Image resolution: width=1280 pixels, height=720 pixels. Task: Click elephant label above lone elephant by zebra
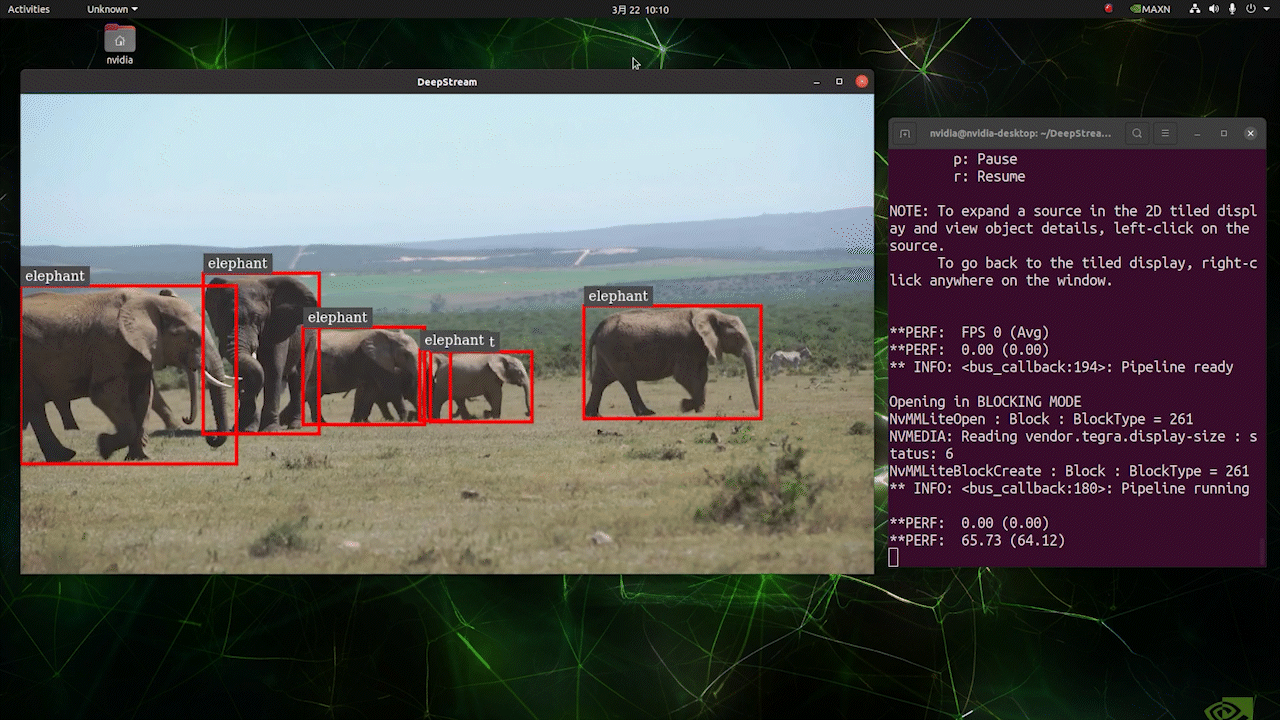pyautogui.click(x=618, y=296)
